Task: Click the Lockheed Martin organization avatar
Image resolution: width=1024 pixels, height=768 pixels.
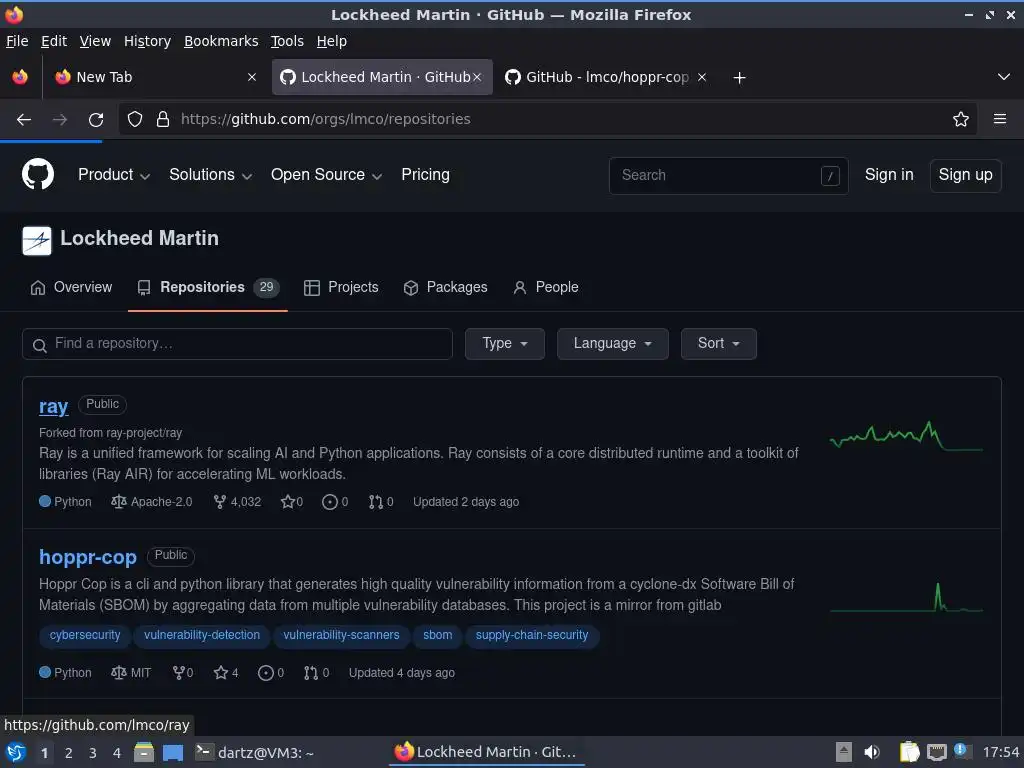Action: click(37, 240)
